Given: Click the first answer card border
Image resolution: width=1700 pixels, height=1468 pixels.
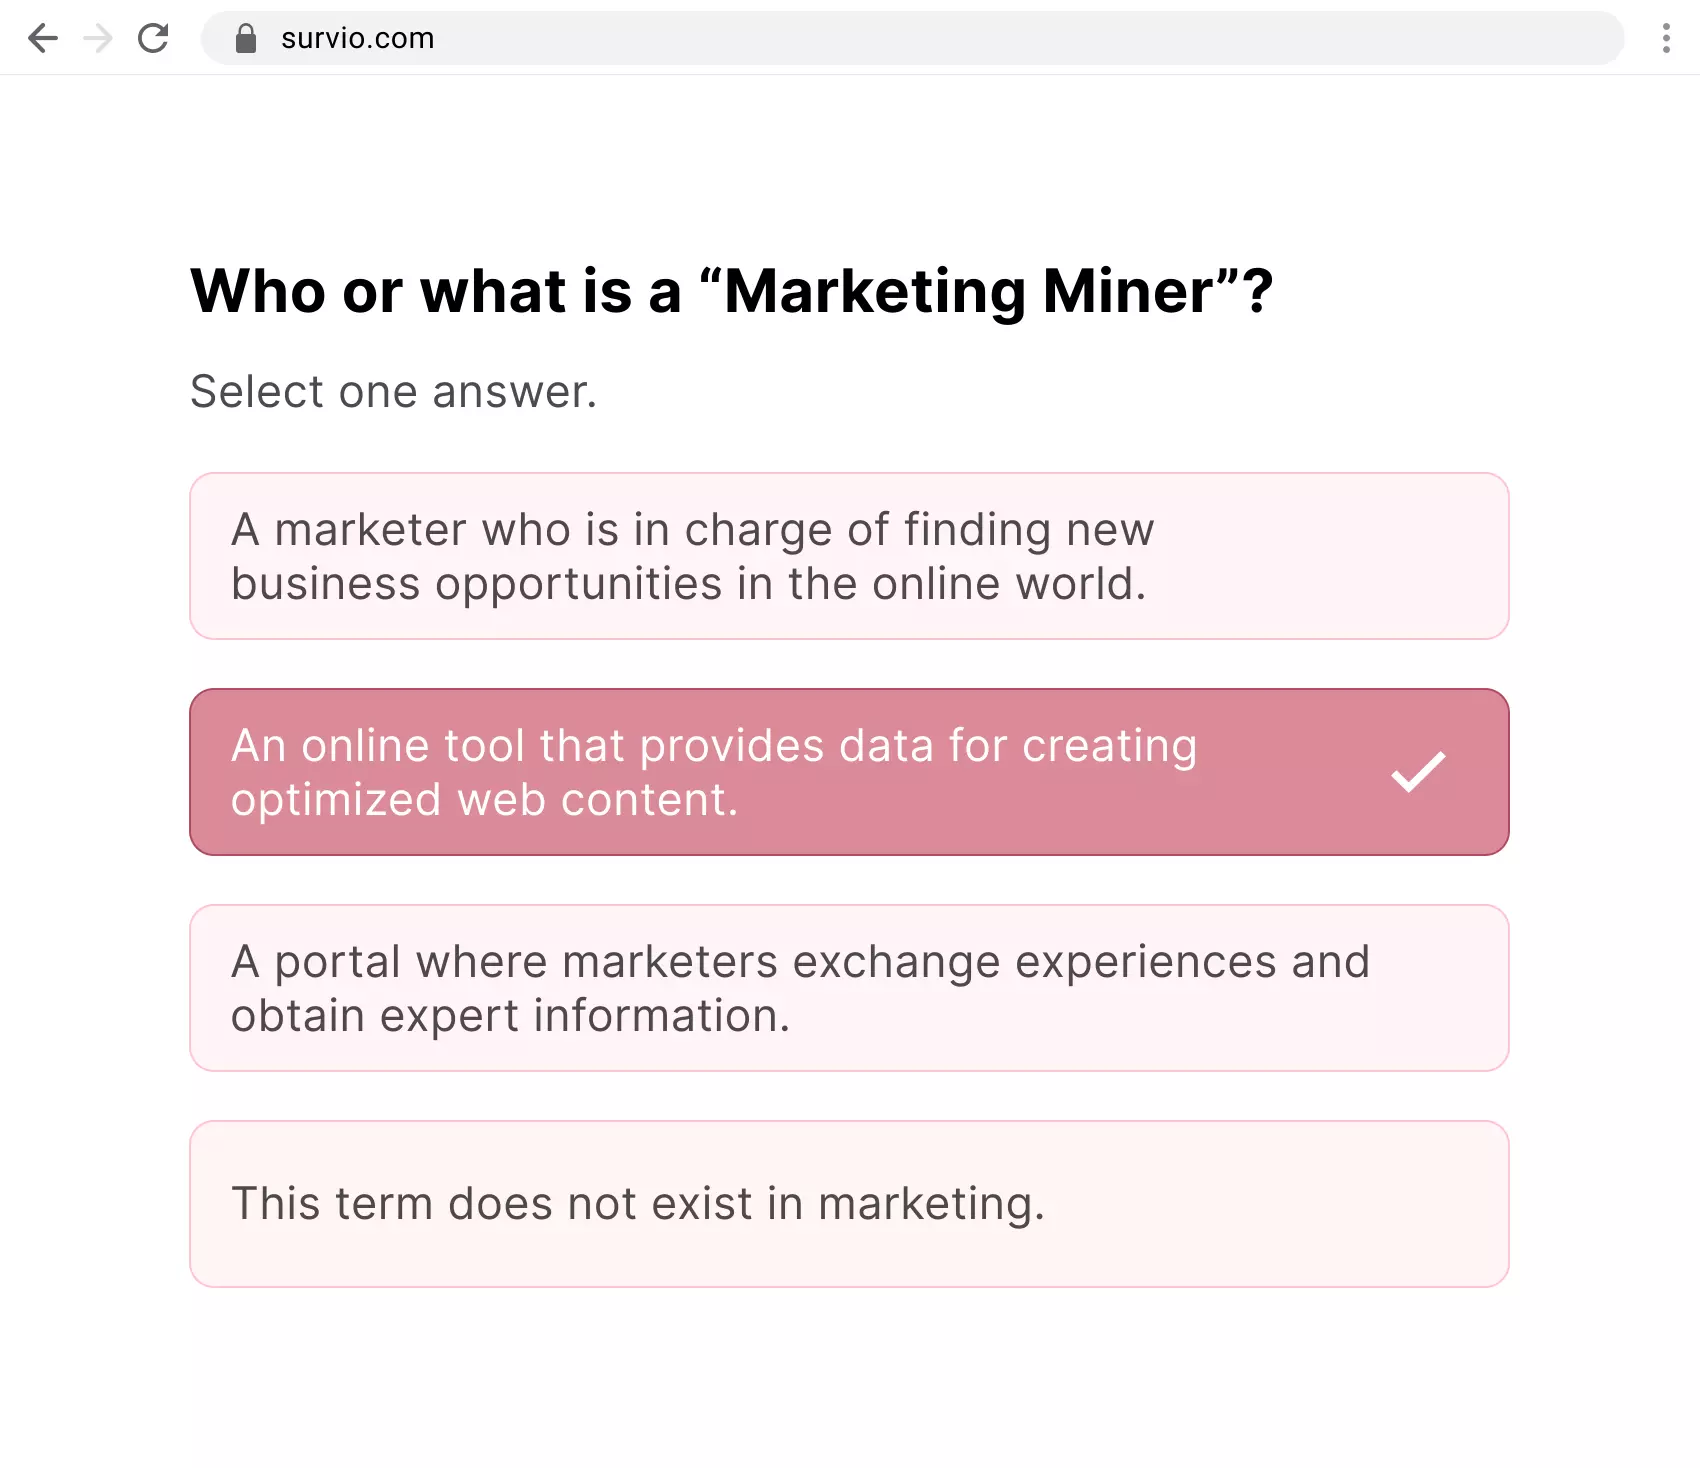Looking at the screenshot, I should pos(848,477).
